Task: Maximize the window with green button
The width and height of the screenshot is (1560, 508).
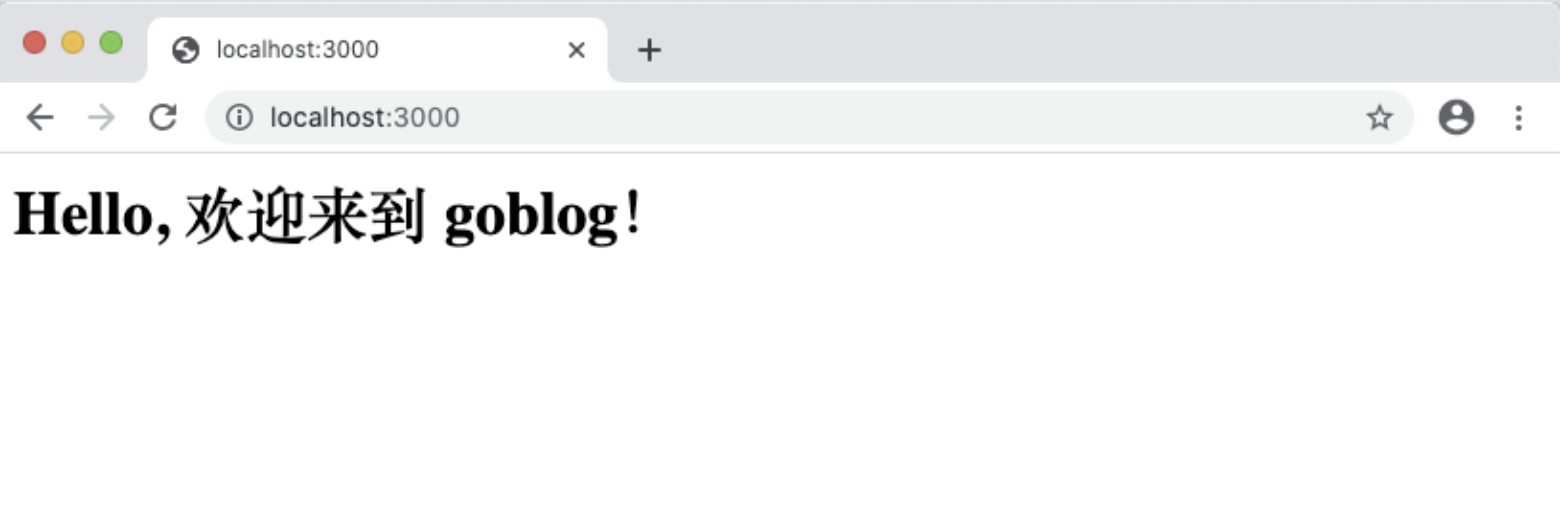Action: (x=111, y=42)
